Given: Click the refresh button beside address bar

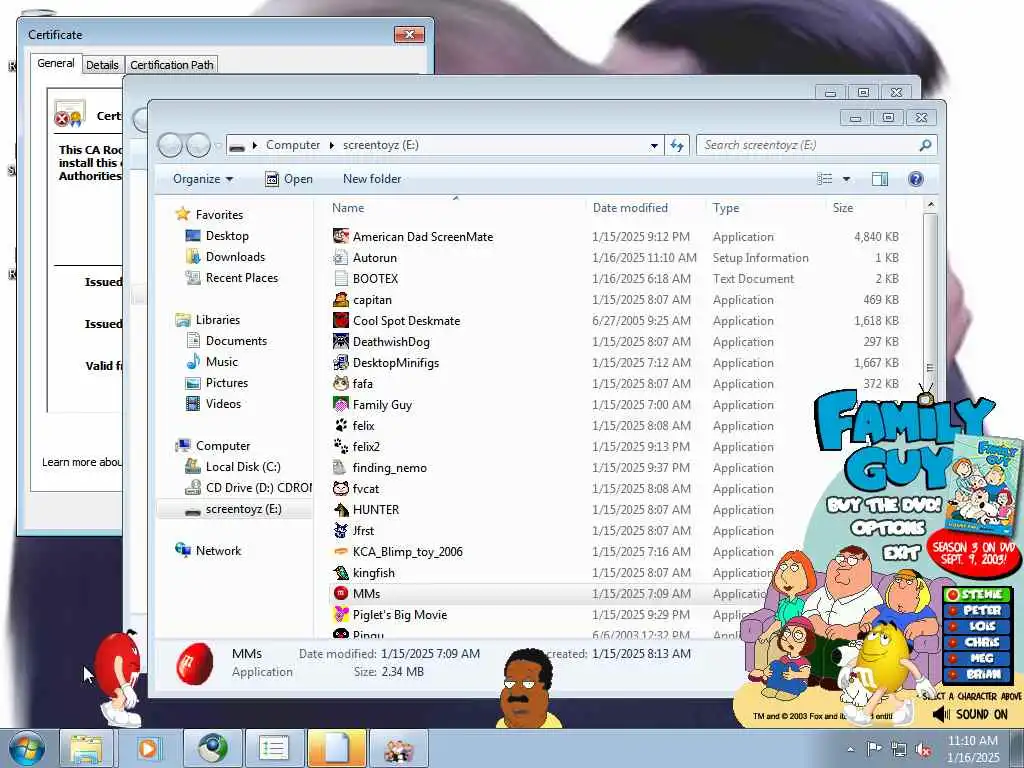Looking at the screenshot, I should coord(677,146).
